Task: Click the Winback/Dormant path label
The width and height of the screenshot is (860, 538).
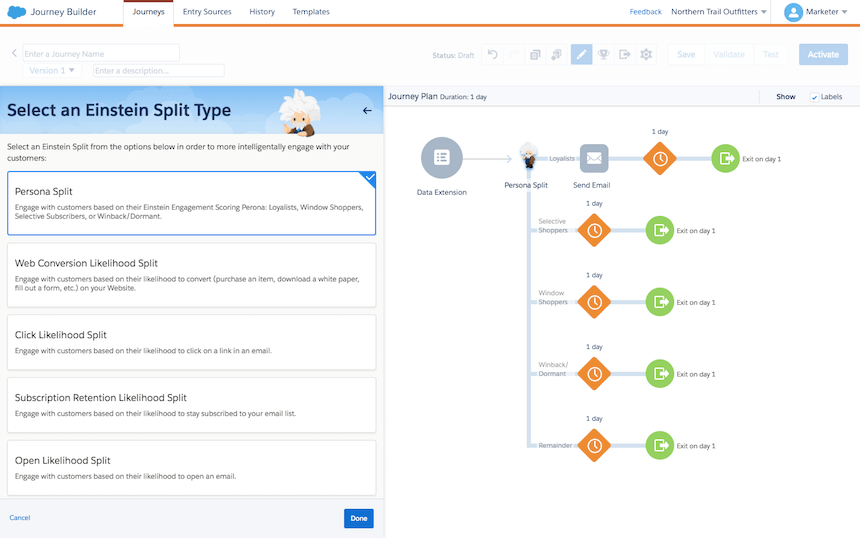Action: tap(553, 369)
